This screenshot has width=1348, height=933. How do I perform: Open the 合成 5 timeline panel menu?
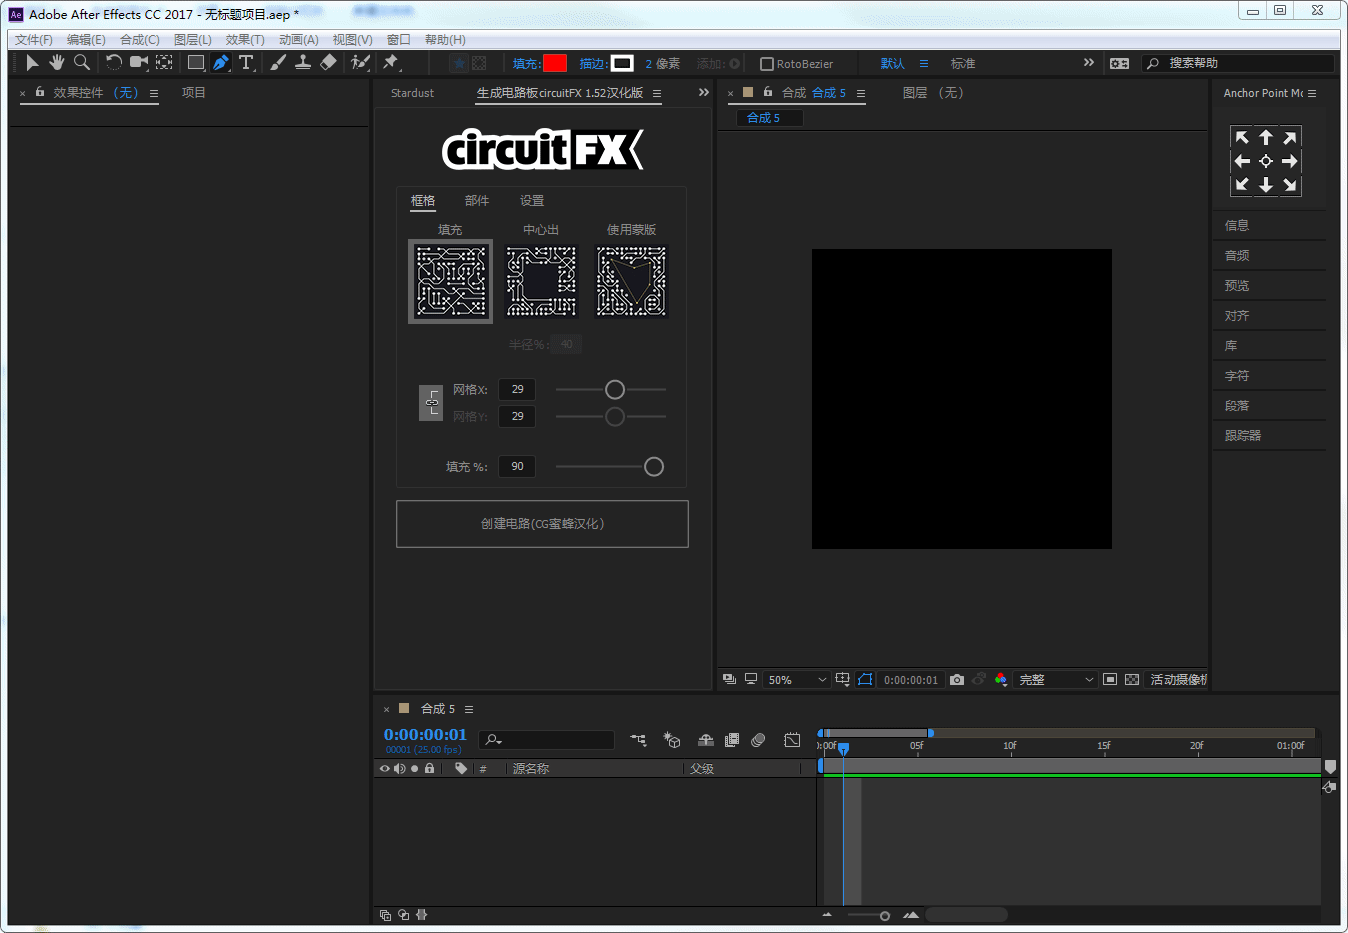468,709
